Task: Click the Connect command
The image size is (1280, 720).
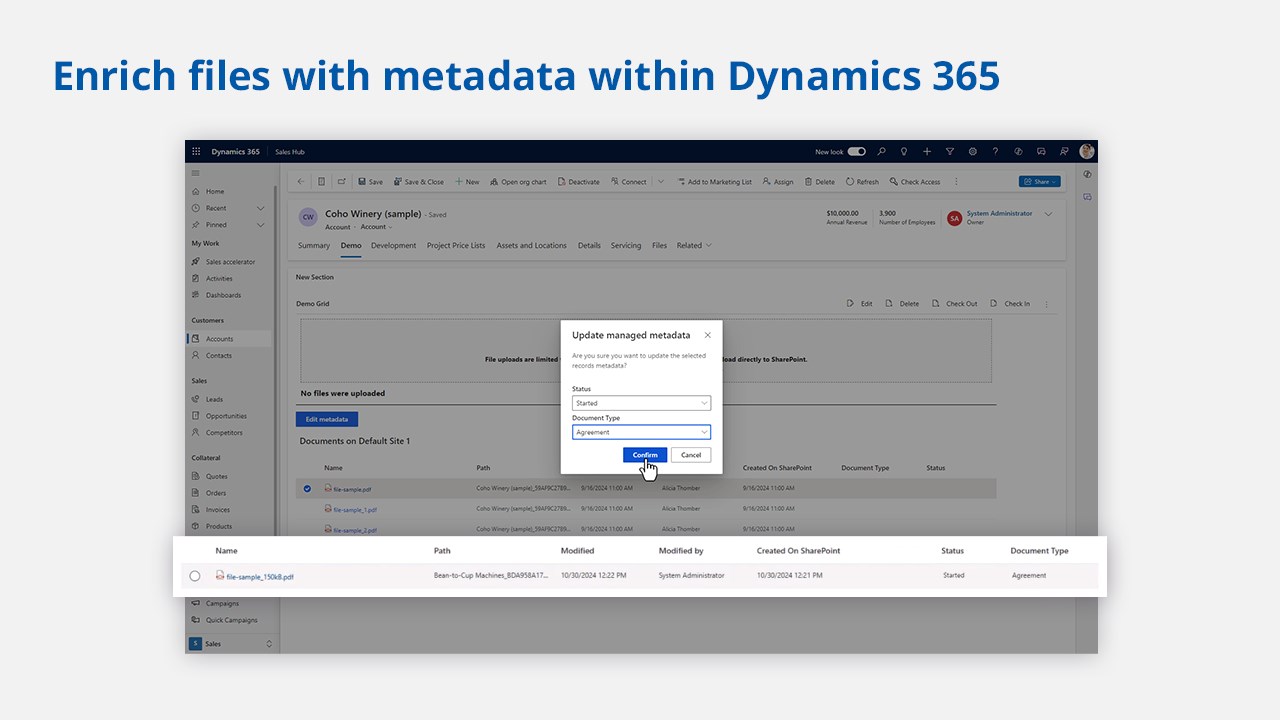Action: pos(628,182)
